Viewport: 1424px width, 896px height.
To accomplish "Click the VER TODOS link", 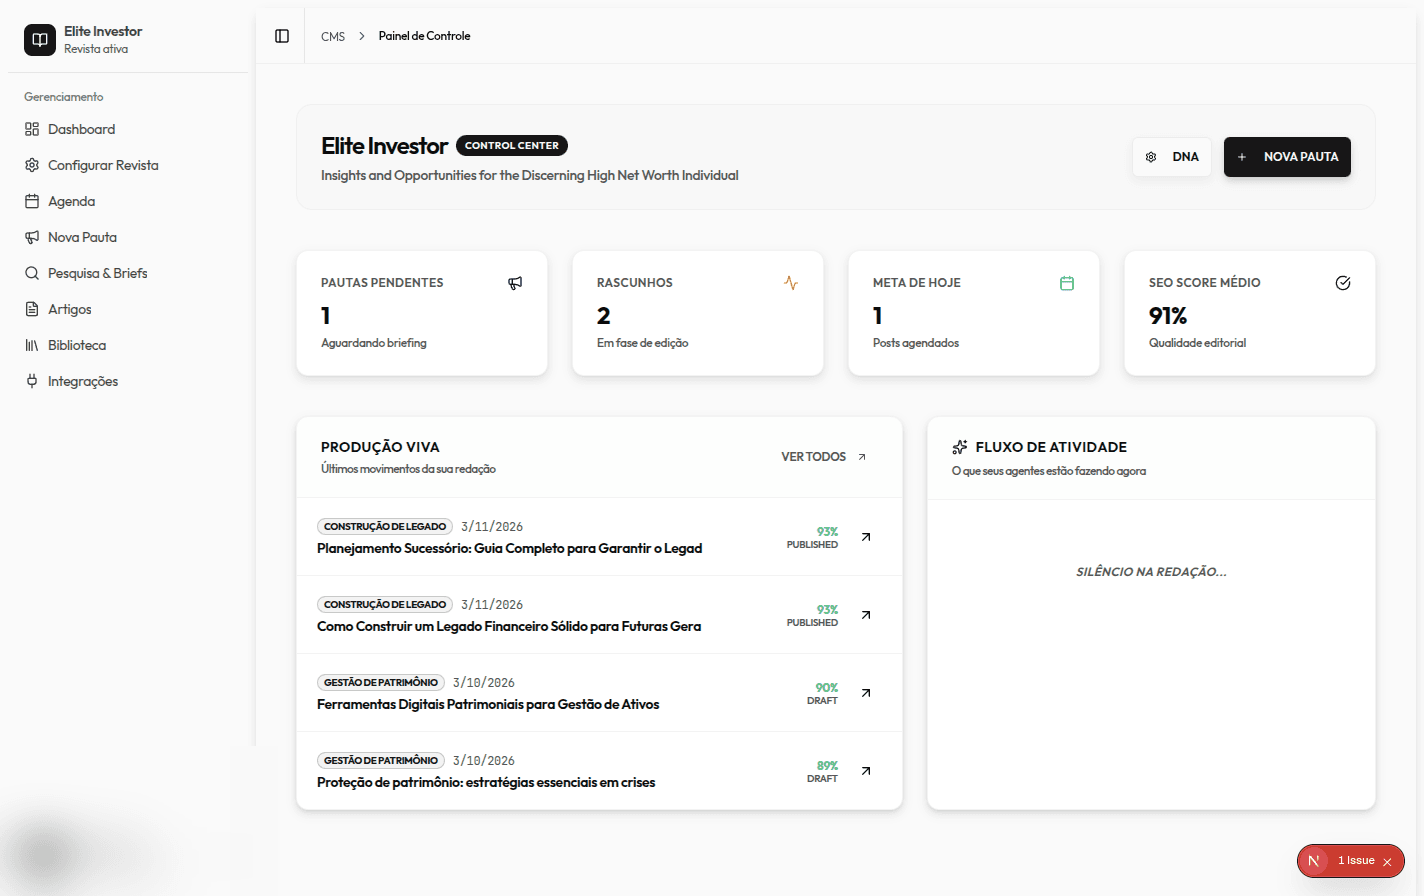I will pyautogui.click(x=823, y=457).
